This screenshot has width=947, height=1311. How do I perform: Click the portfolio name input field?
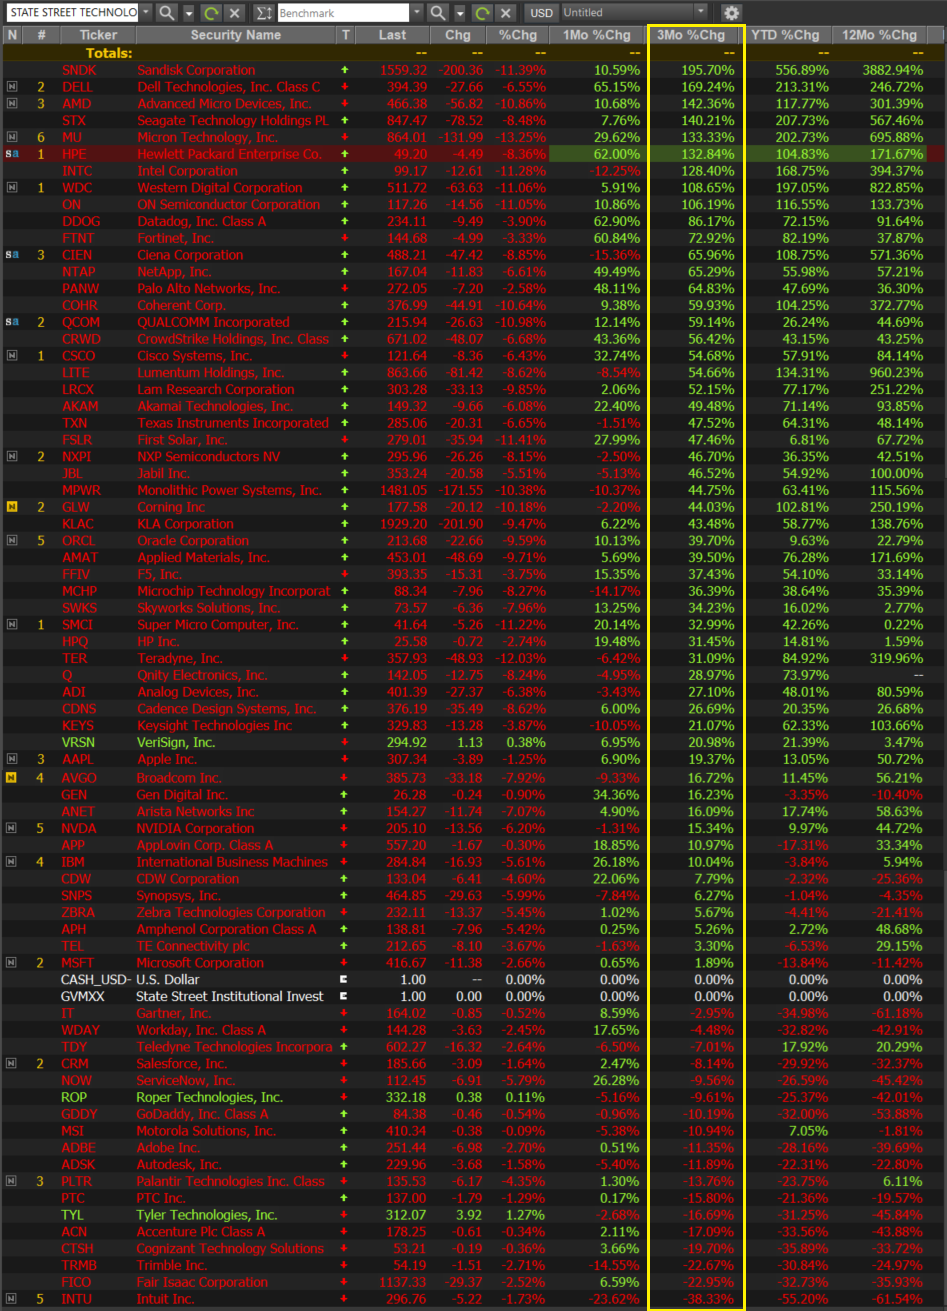click(x=72, y=13)
